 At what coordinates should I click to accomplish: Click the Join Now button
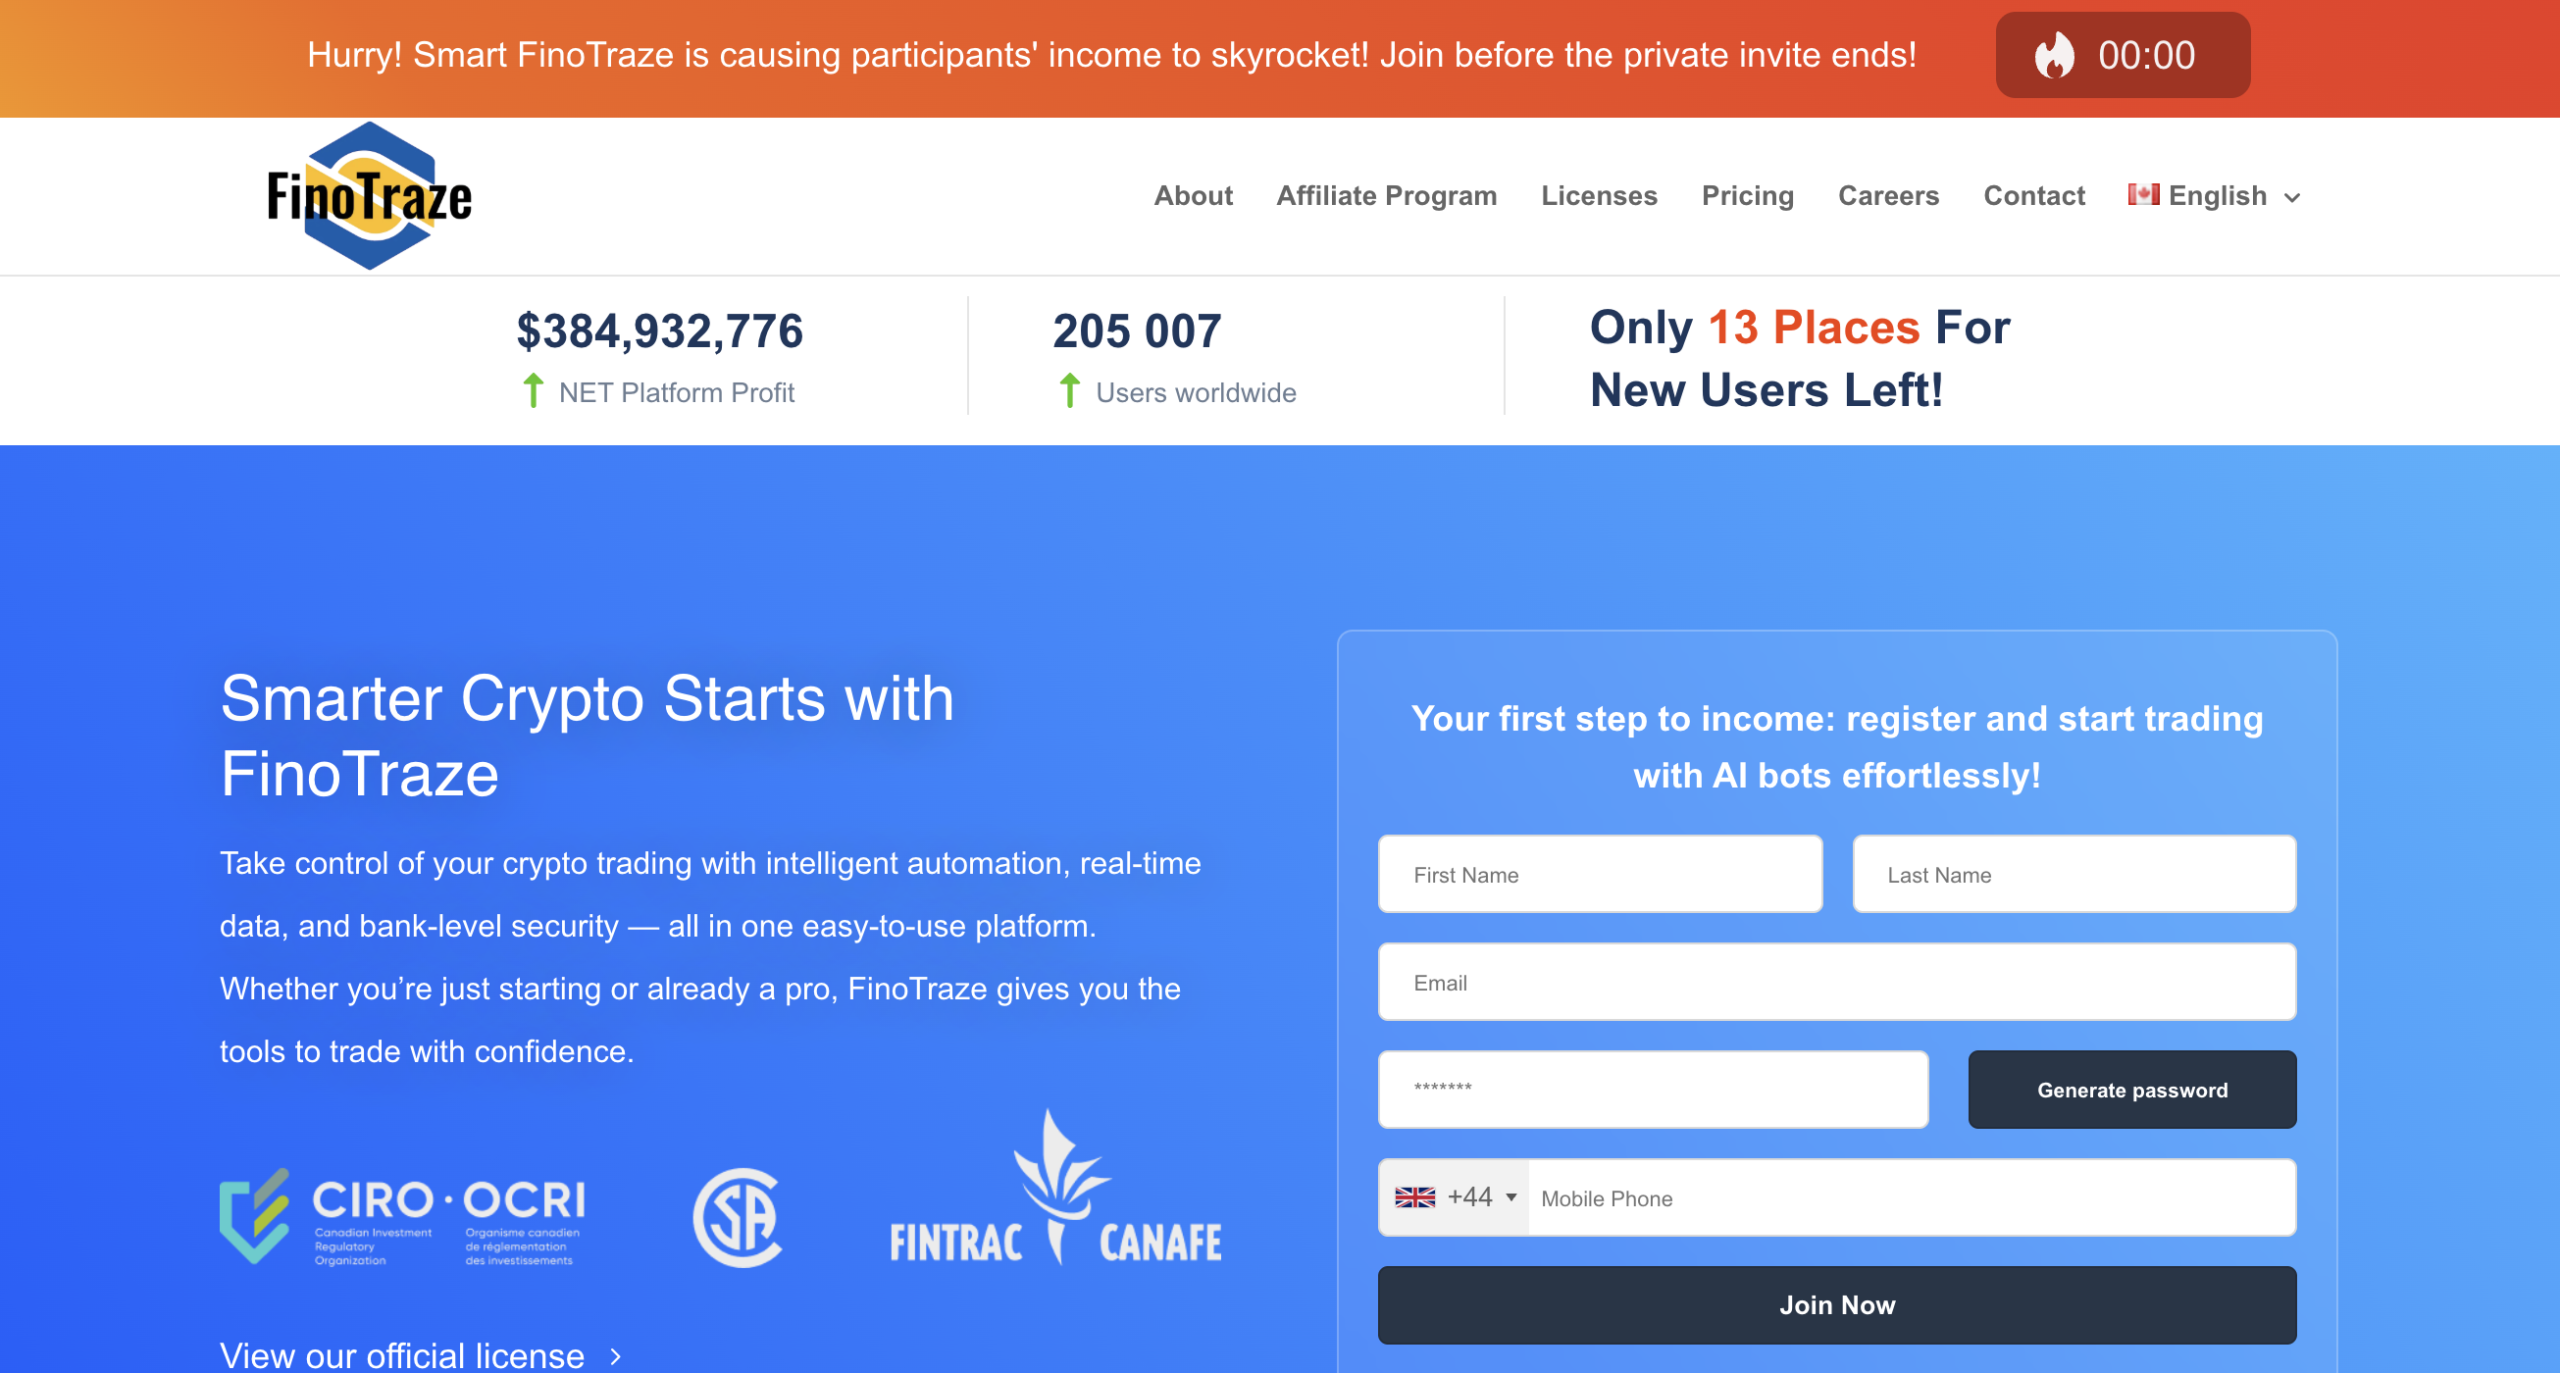pyautogui.click(x=1836, y=1305)
